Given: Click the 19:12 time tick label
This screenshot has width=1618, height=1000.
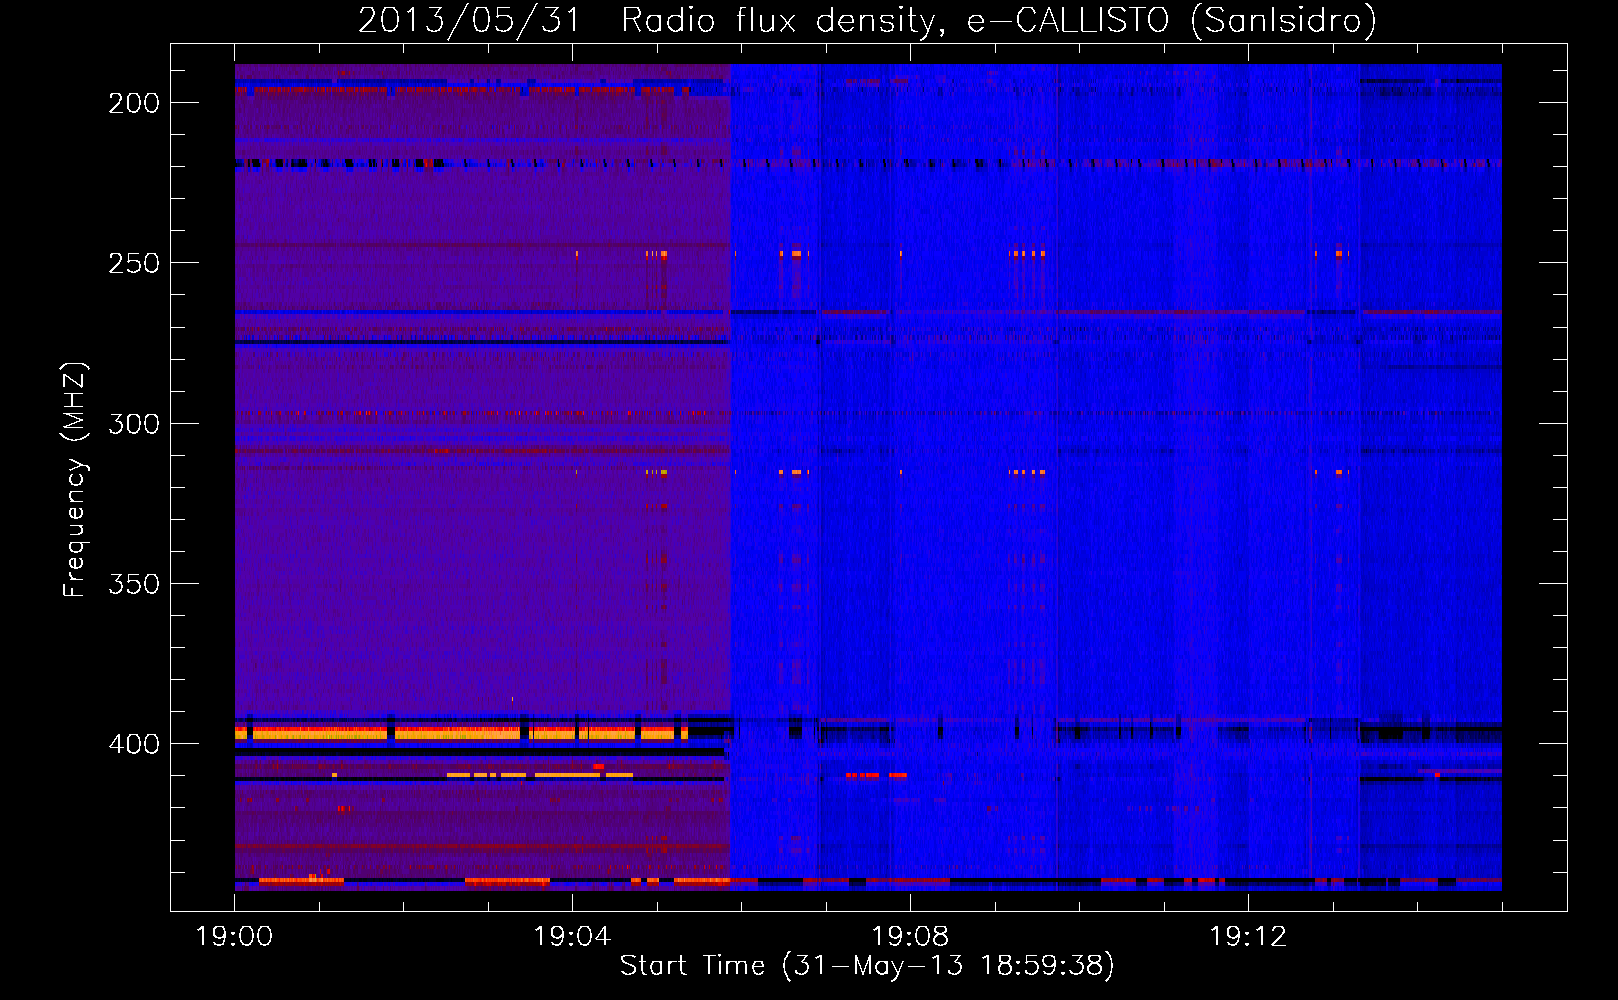Looking at the screenshot, I should (x=1248, y=937).
